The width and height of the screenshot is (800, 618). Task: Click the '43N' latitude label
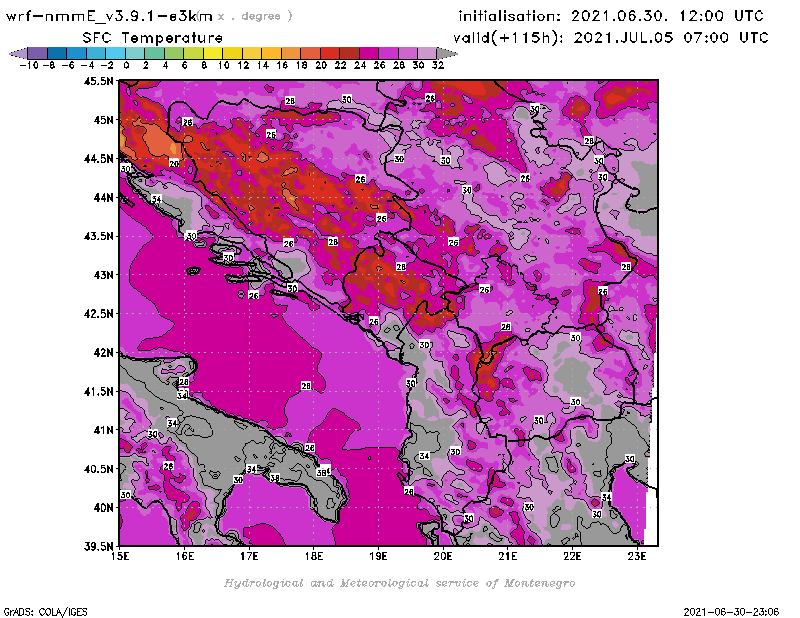[103, 275]
